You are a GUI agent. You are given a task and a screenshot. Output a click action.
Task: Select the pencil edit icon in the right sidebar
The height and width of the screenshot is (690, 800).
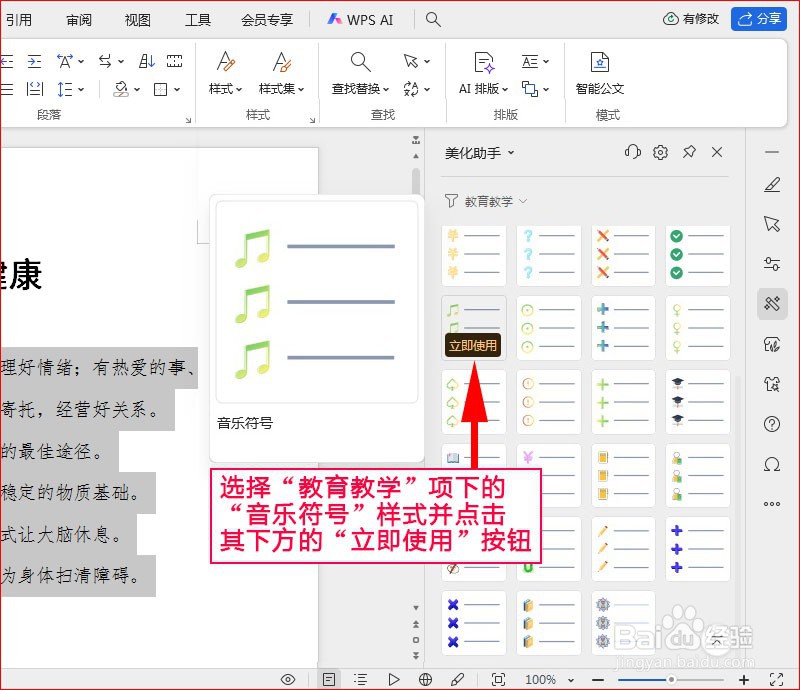771,185
